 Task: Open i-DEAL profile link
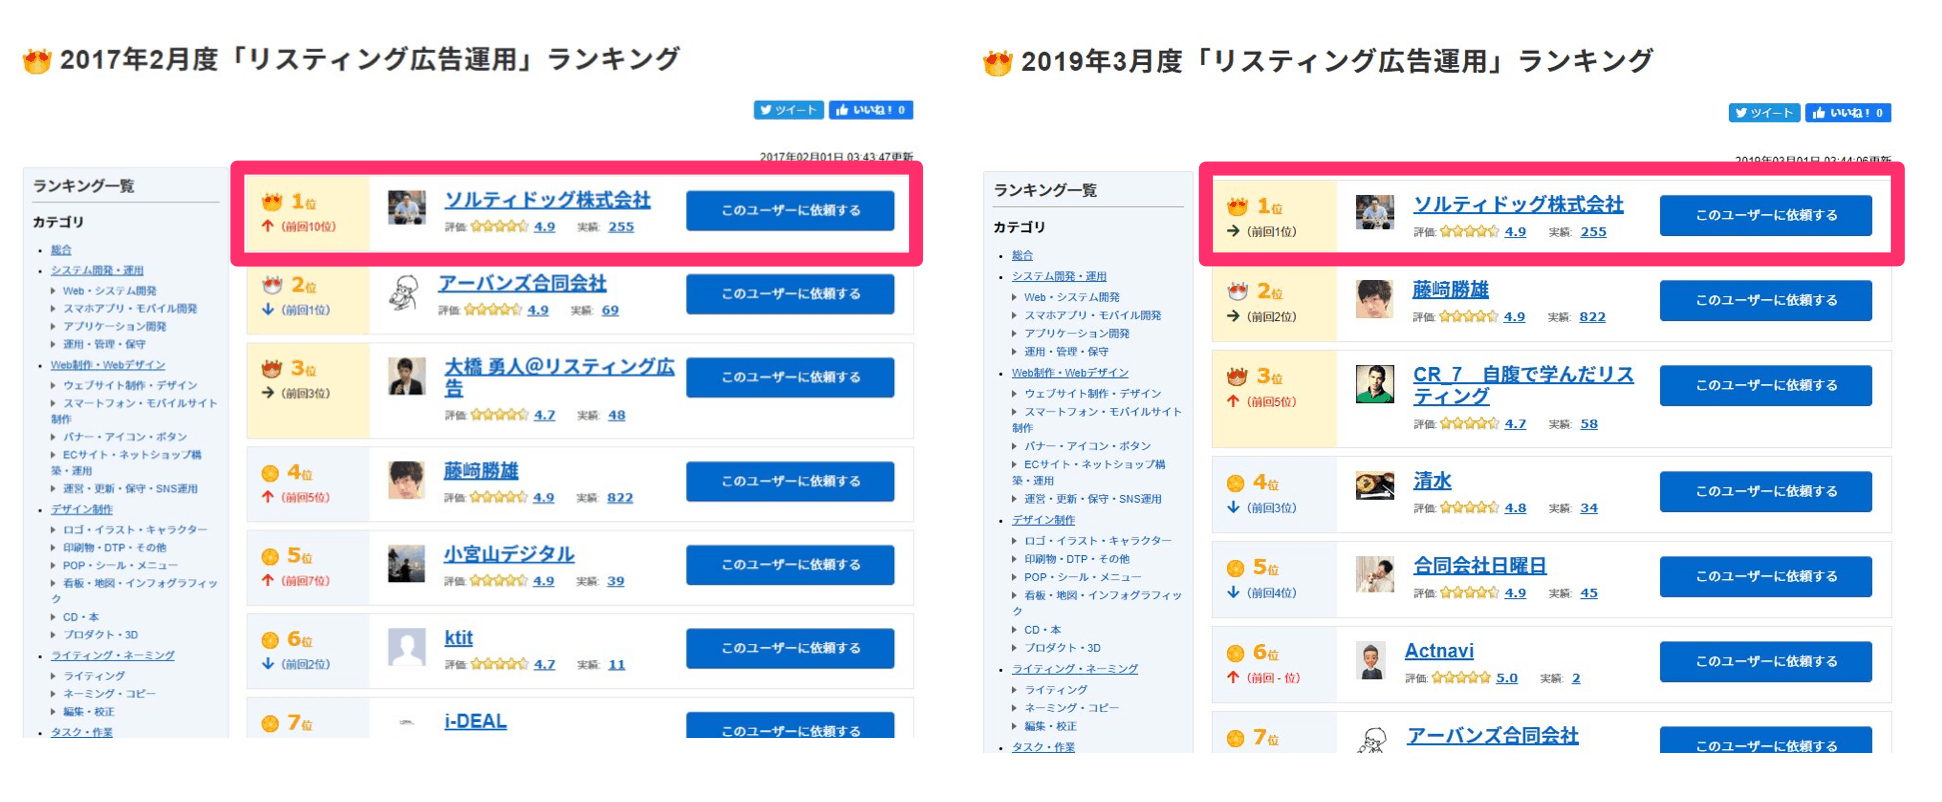click(475, 721)
